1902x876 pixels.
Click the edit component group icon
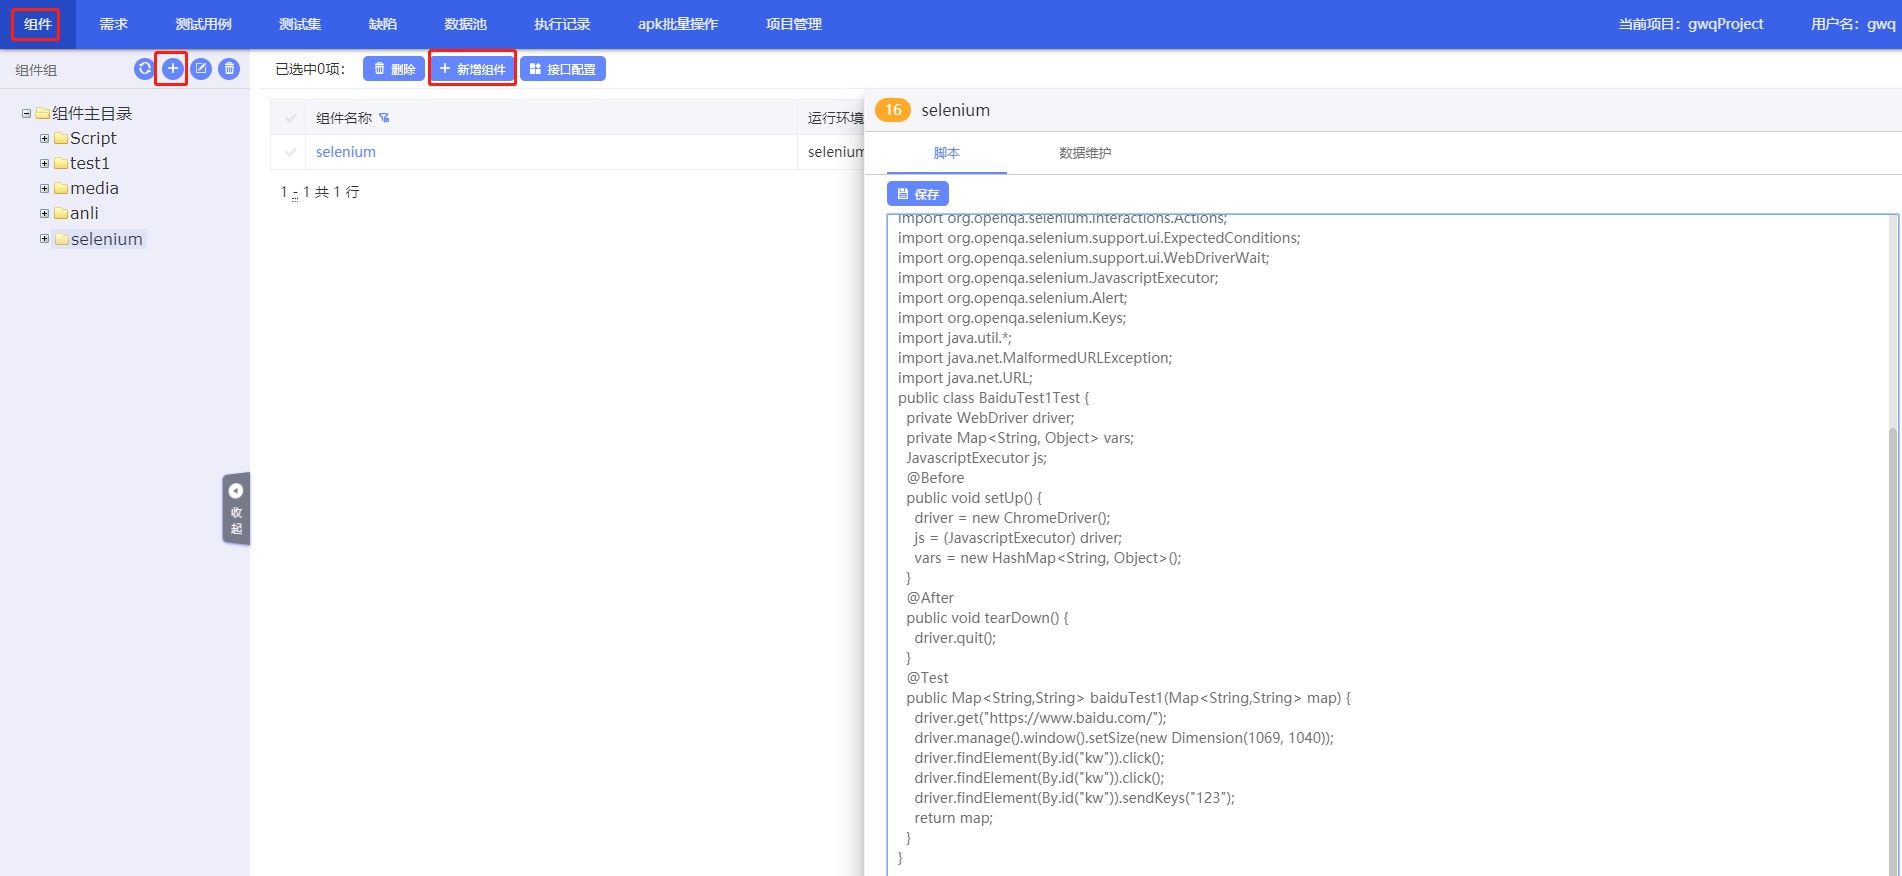coord(201,69)
